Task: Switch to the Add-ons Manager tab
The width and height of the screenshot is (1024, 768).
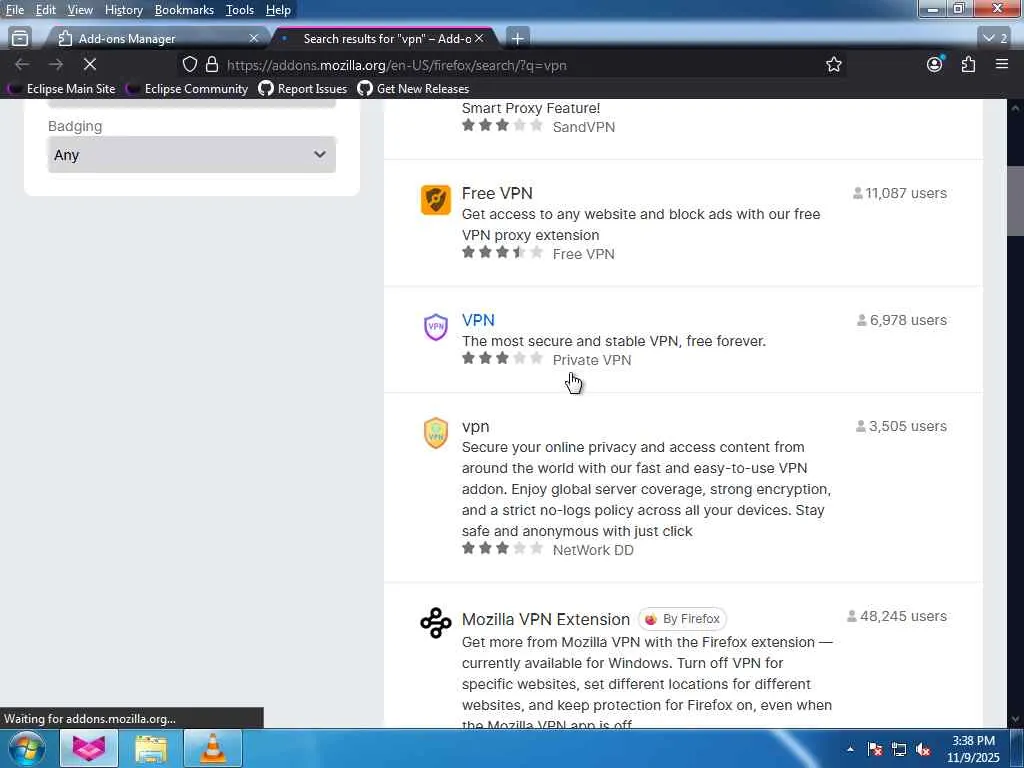Action: point(157,39)
